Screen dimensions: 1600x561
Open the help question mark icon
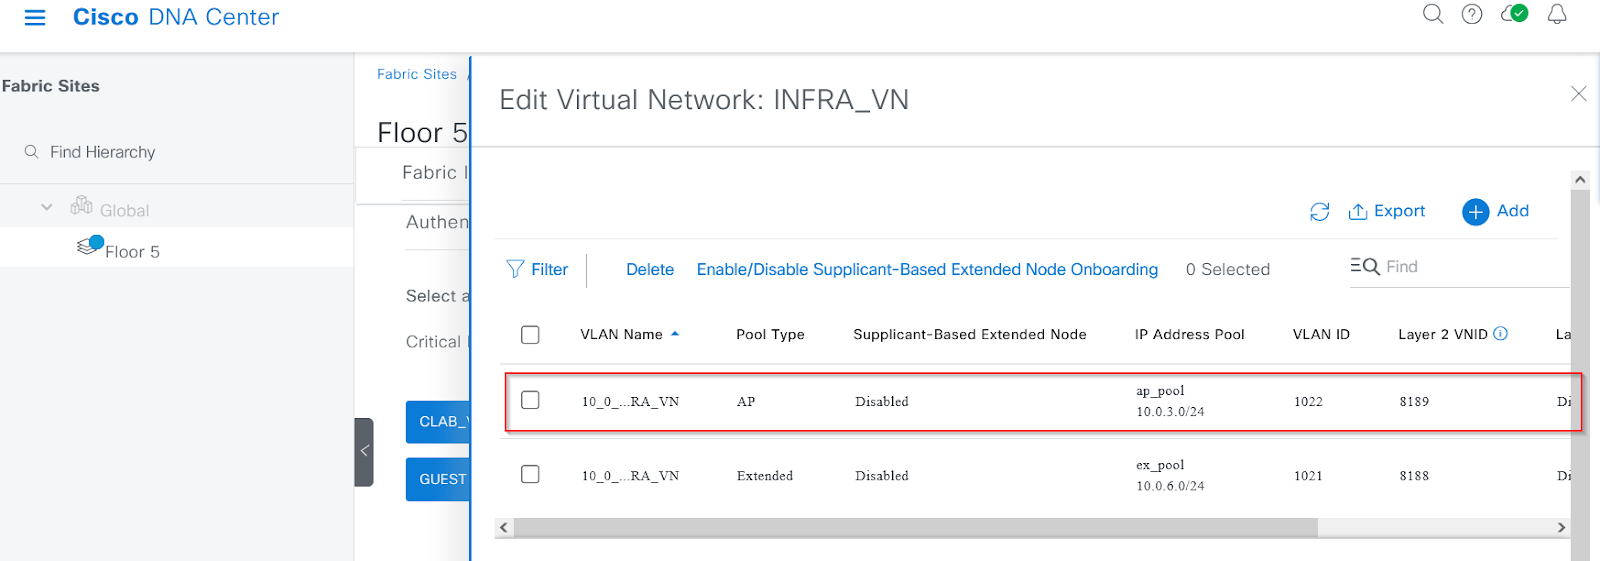click(x=1472, y=14)
